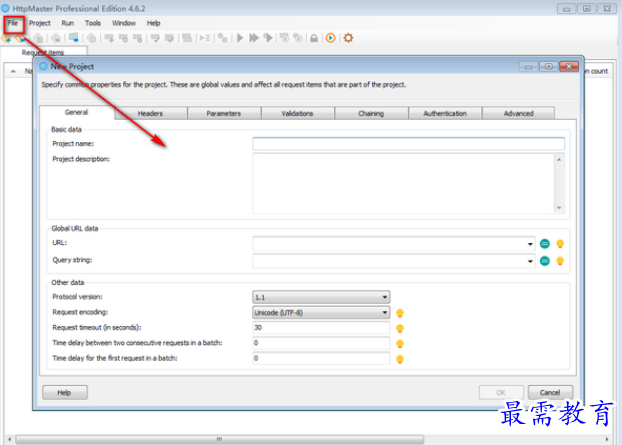Click description scrollbar down arrow

point(559,208)
